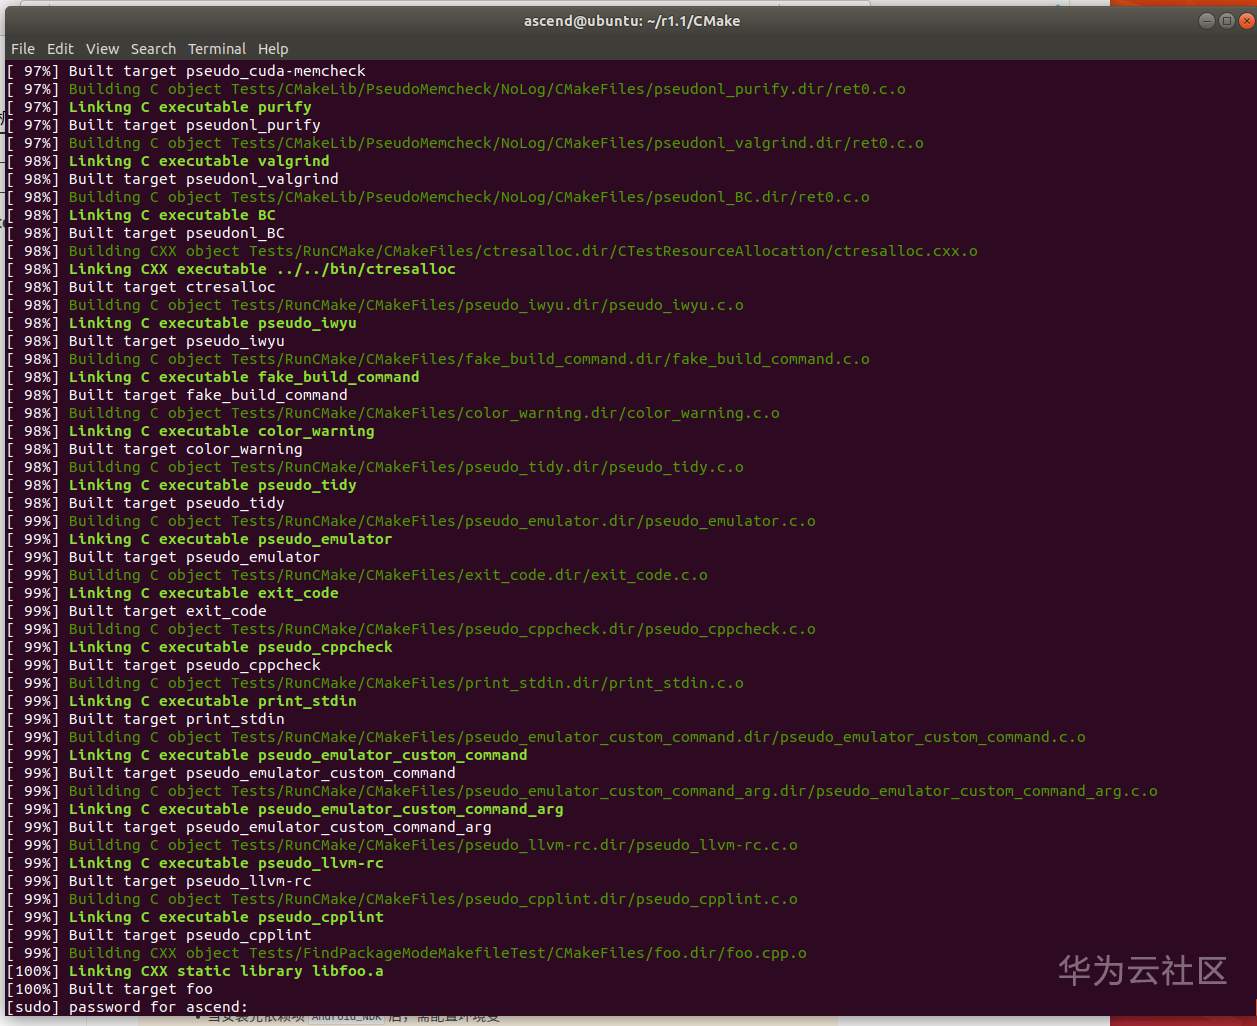
Task: Click Building line for pseudonl_valgrind.dir/ret0.c.o
Action: (465, 143)
